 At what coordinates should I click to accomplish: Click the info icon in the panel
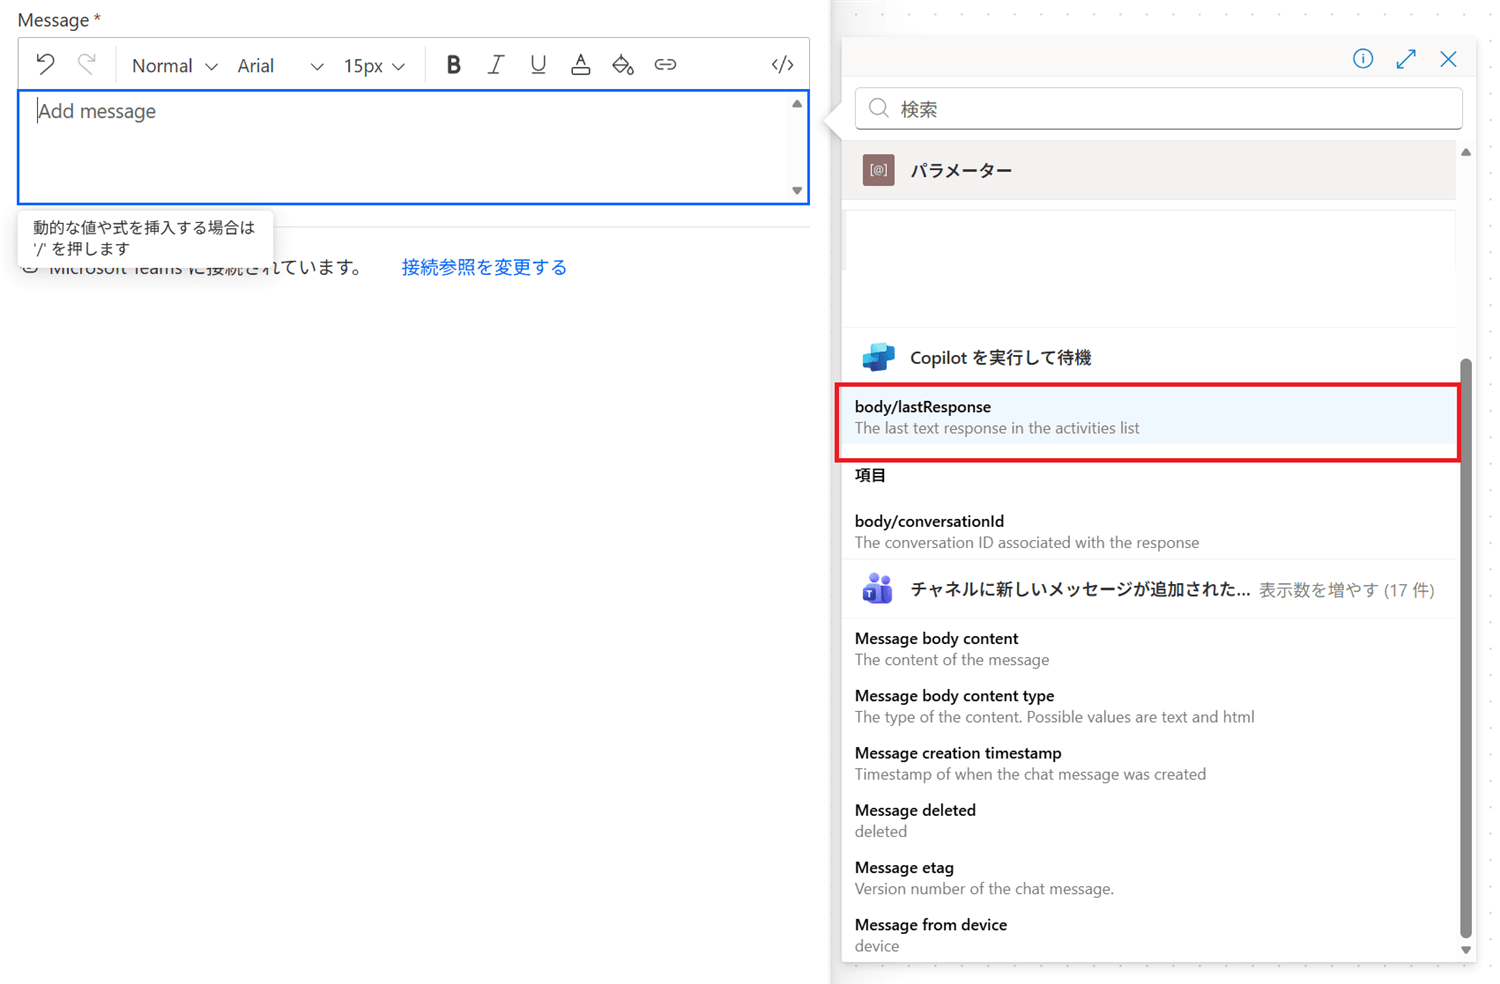coord(1362,58)
